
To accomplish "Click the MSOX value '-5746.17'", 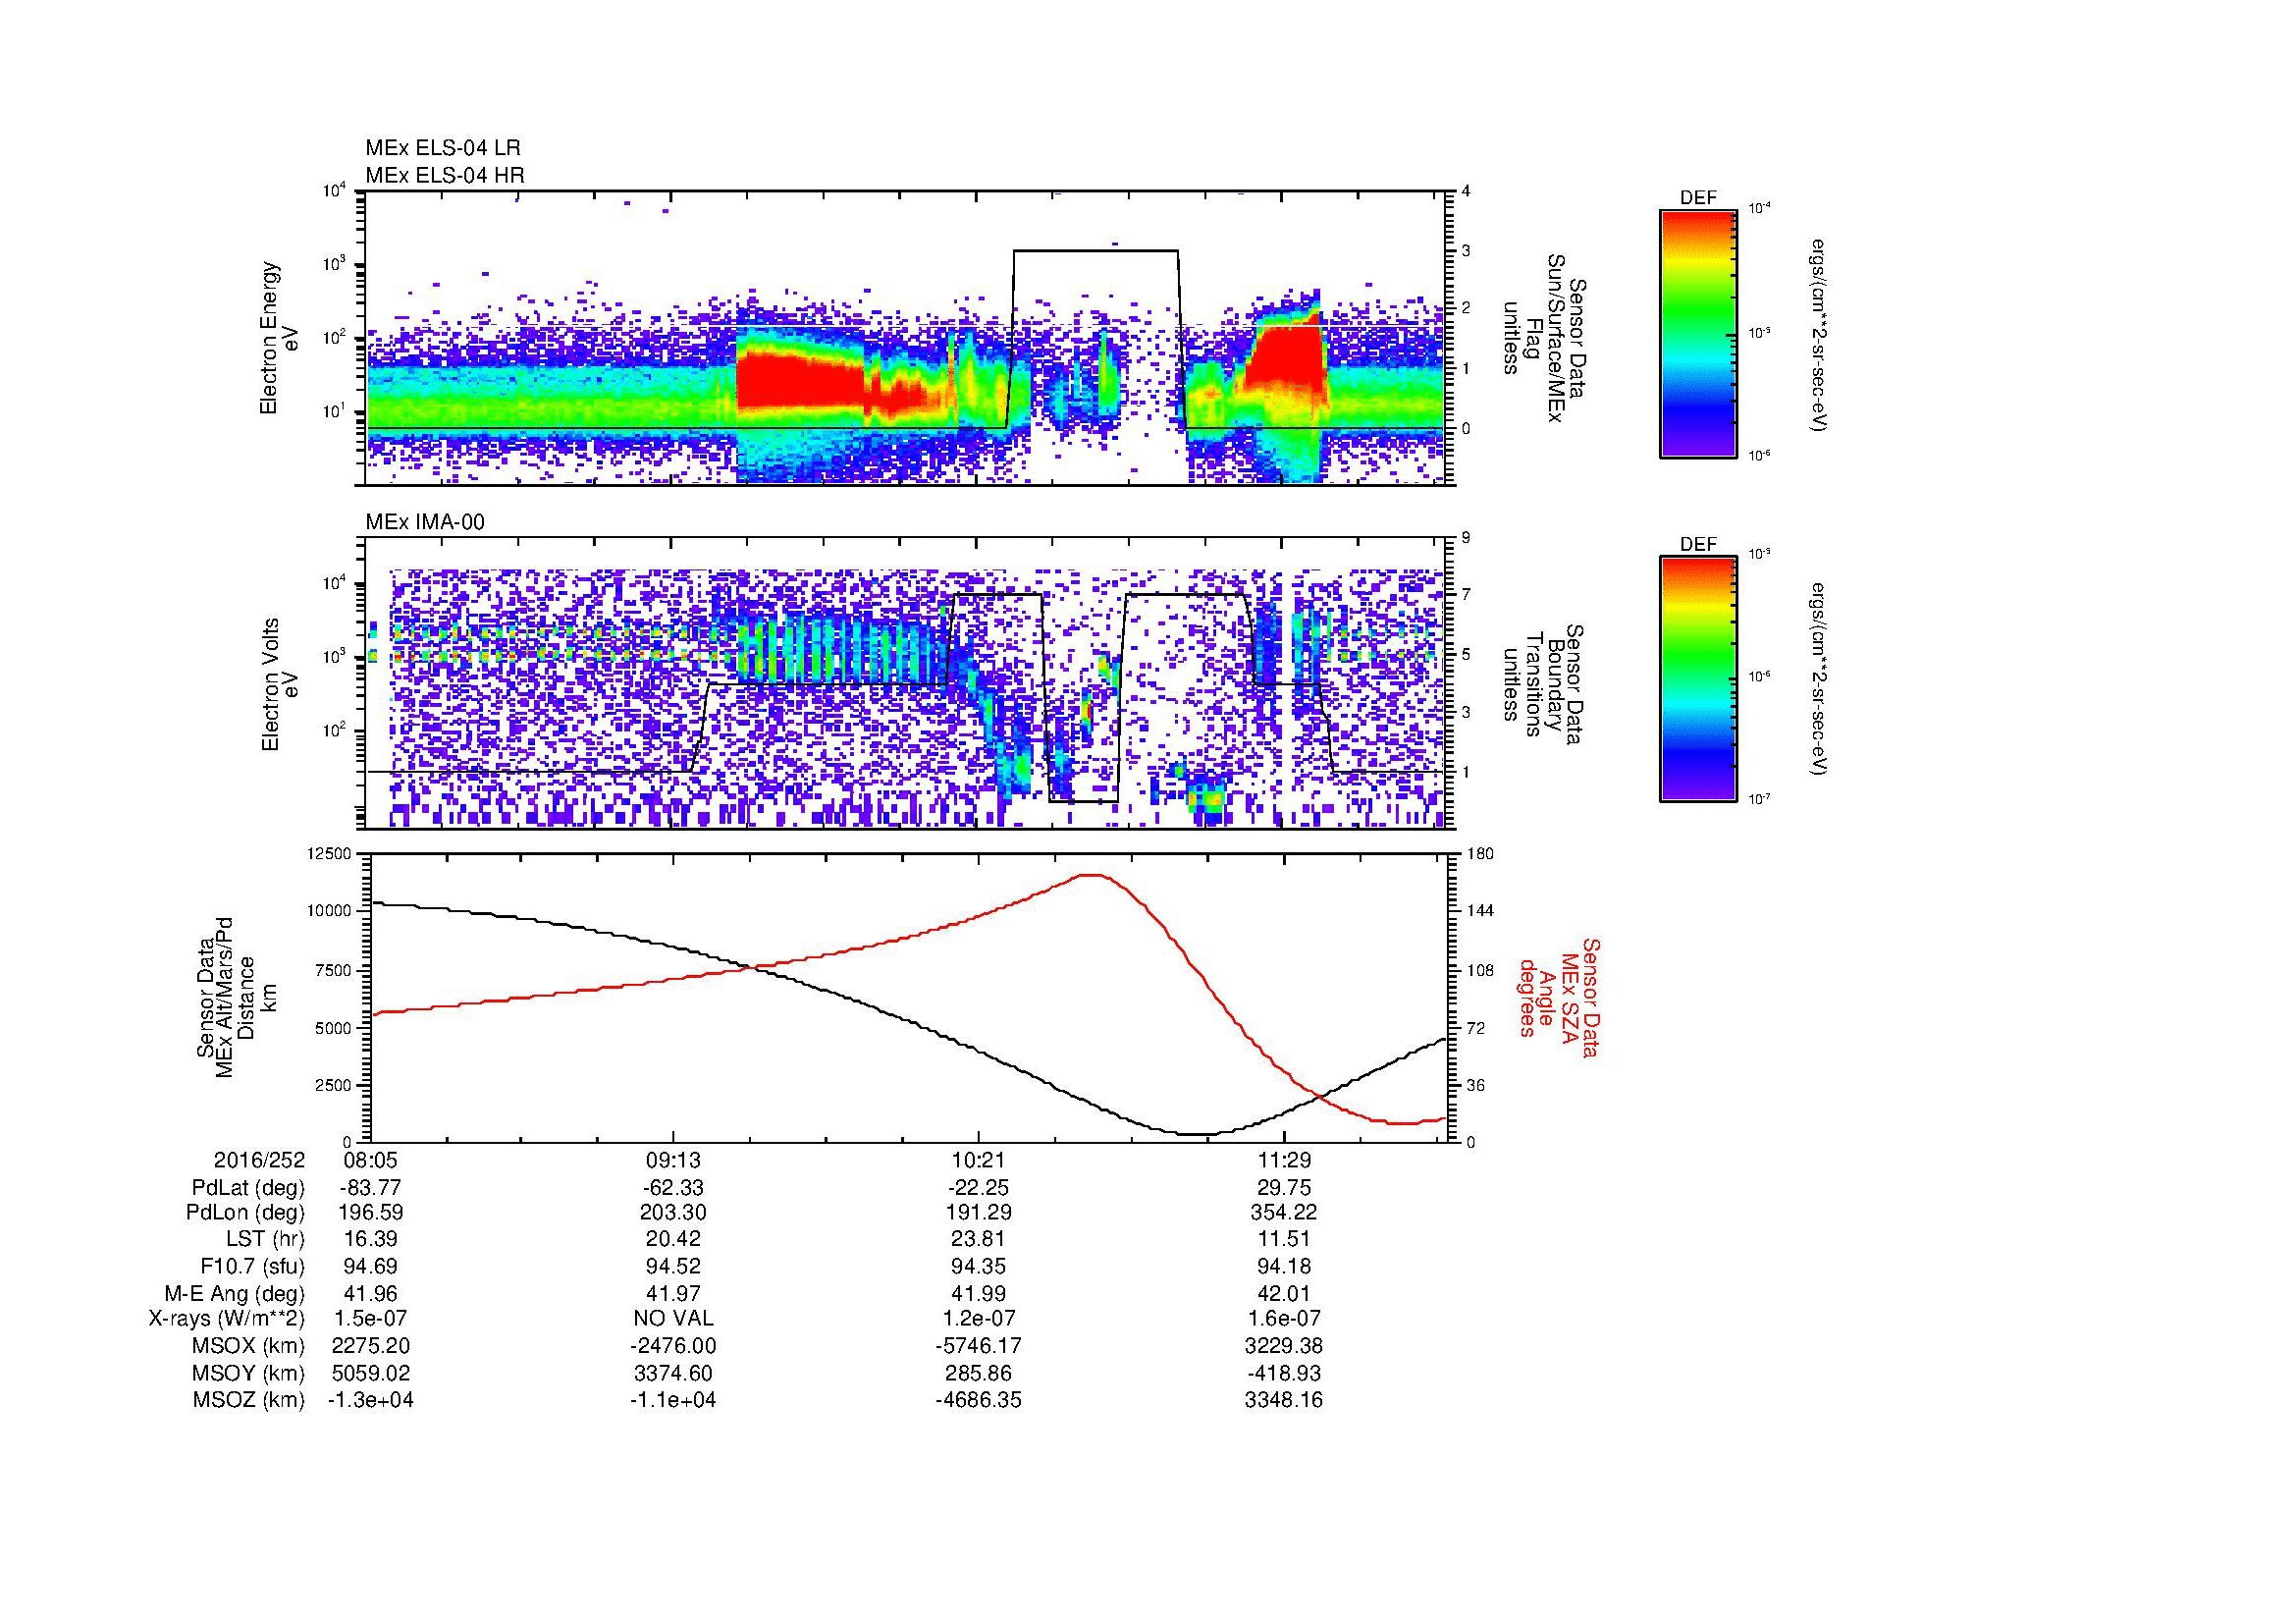I will coord(978,1346).
